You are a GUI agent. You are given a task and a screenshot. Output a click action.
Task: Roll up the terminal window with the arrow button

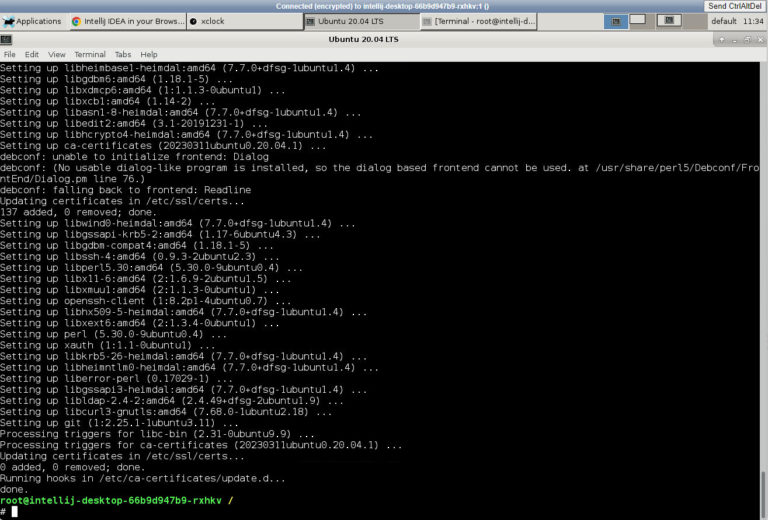point(721,40)
